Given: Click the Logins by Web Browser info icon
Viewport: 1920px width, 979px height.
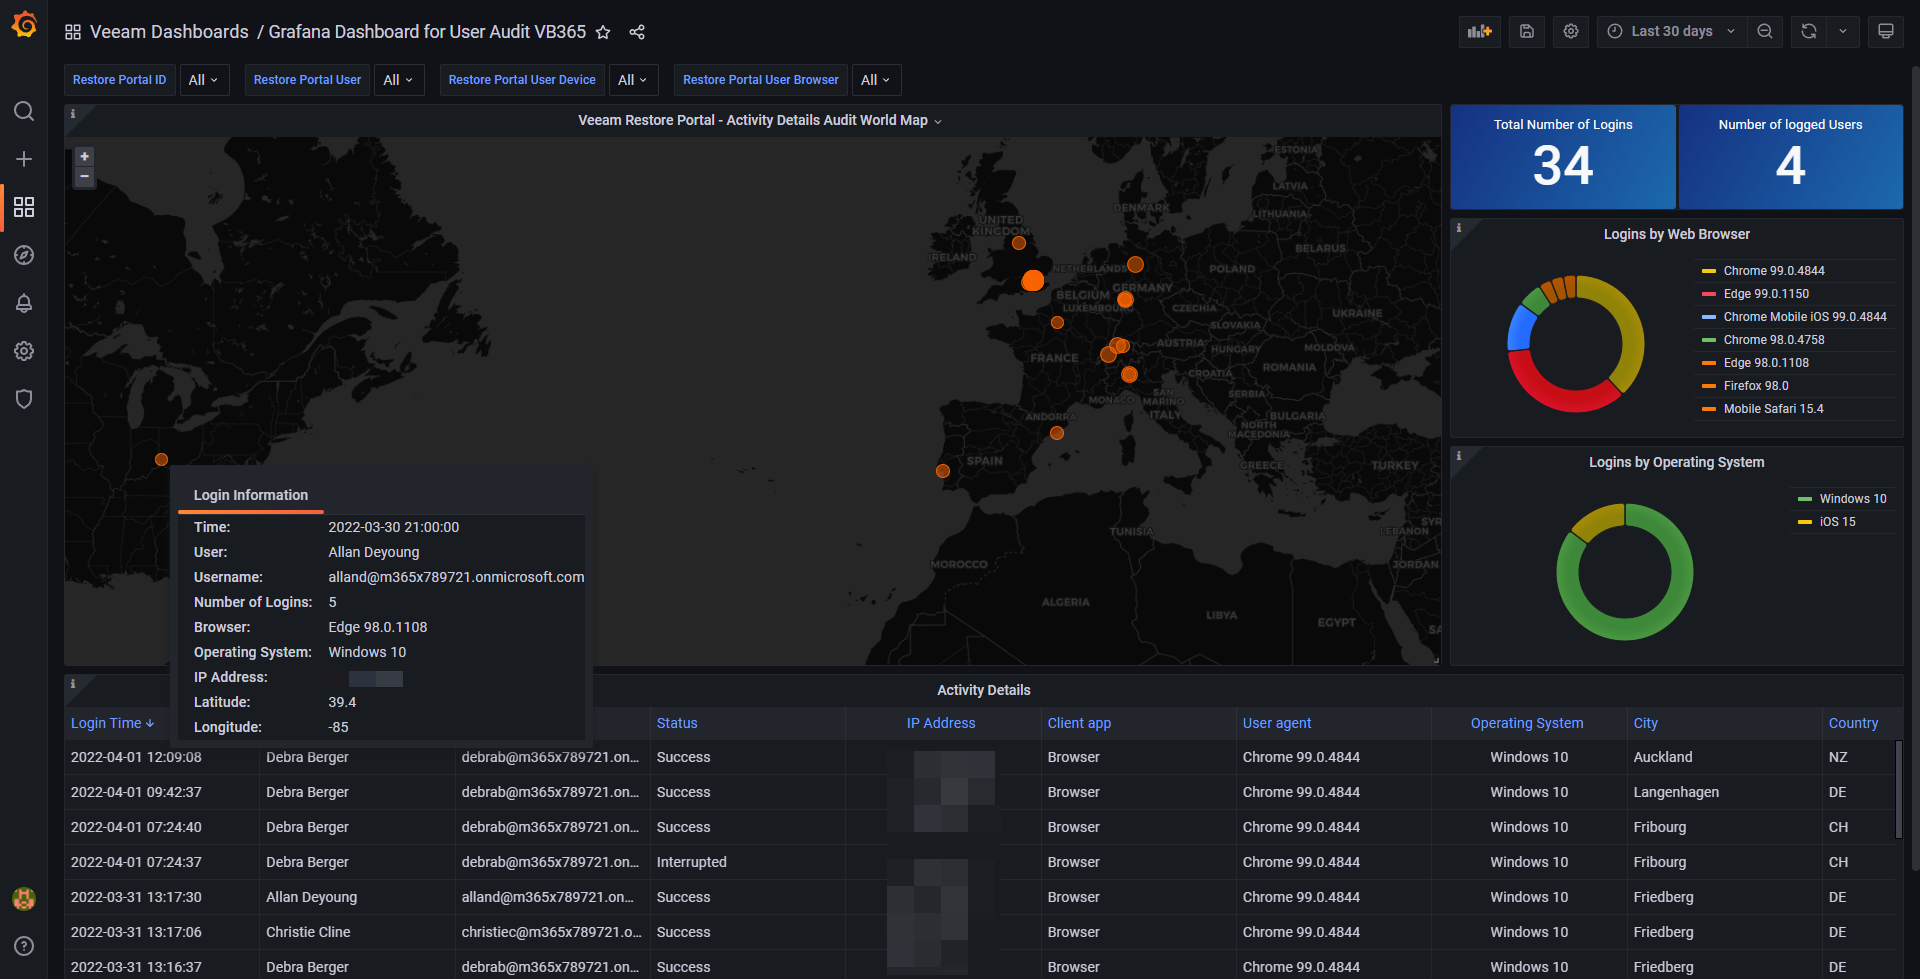Looking at the screenshot, I should click(x=1458, y=228).
